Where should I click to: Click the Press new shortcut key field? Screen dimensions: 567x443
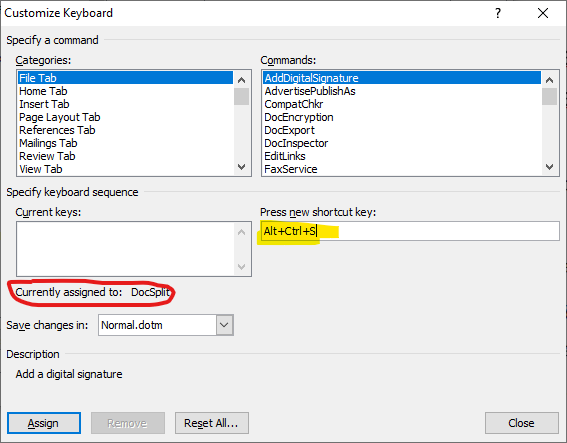(410, 231)
